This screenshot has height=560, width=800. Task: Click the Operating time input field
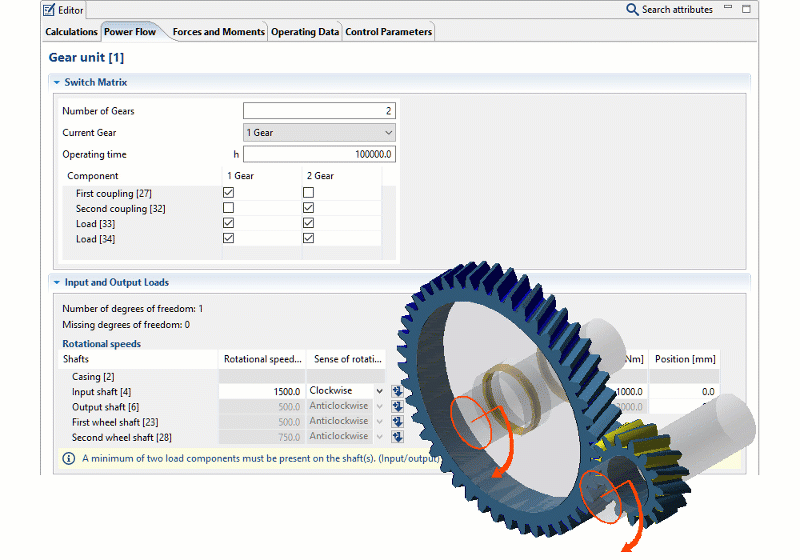tap(319, 154)
